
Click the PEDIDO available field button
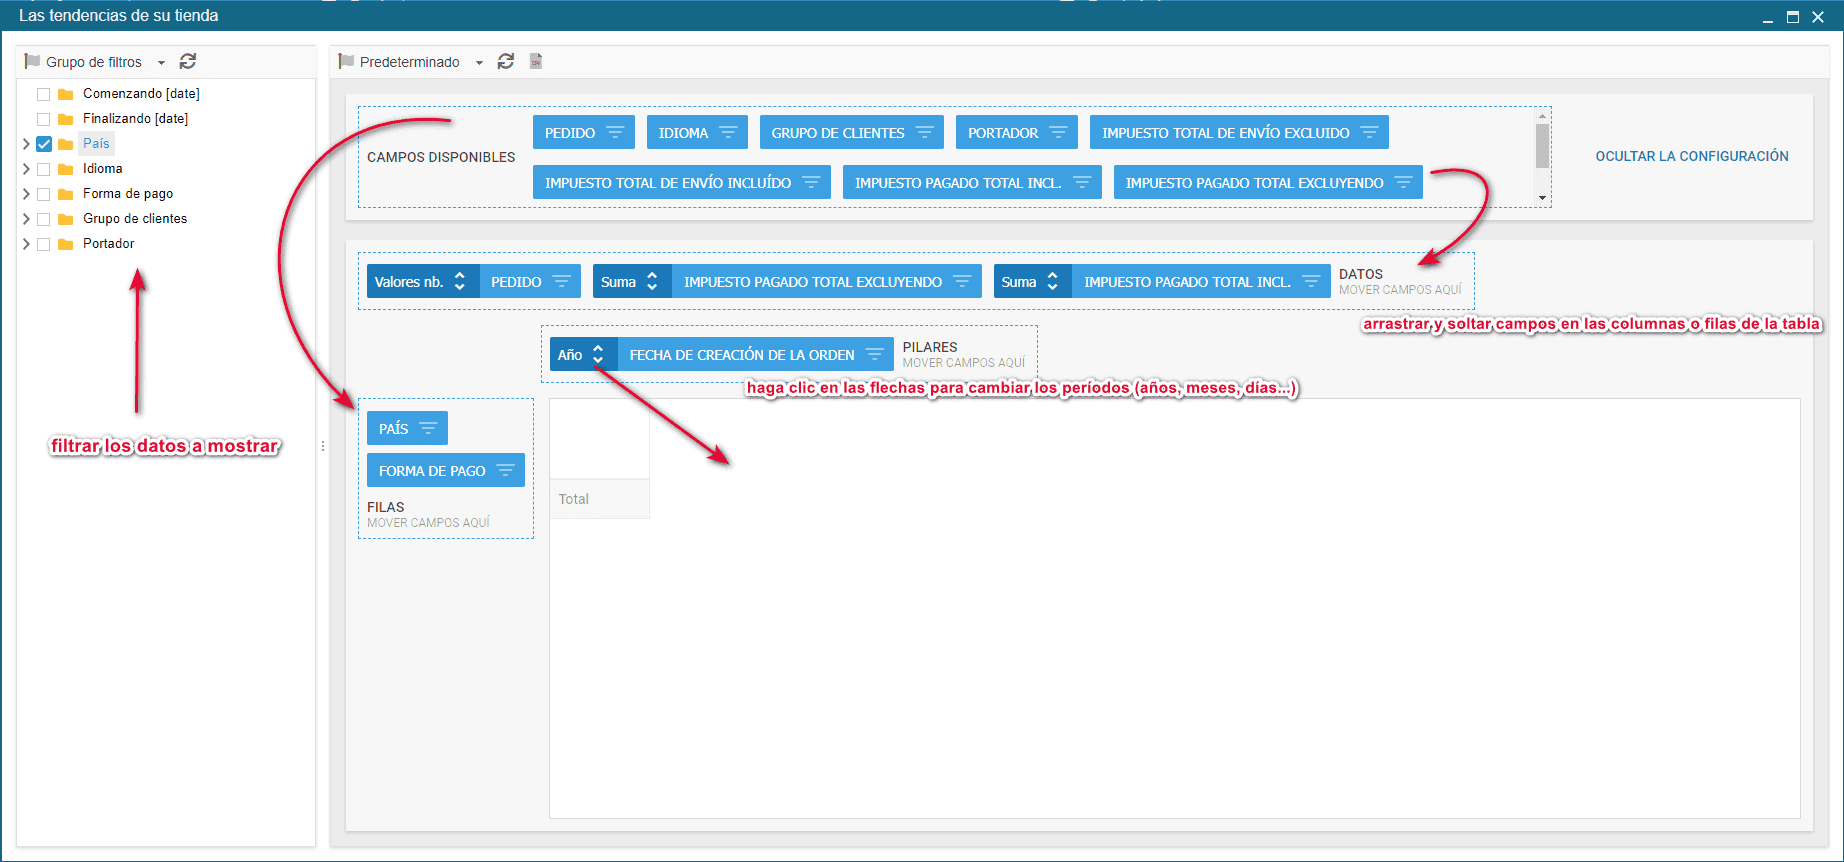570,133
